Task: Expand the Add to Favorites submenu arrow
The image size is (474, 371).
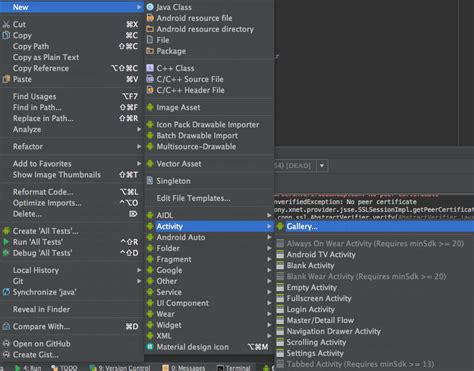Action: coord(139,164)
